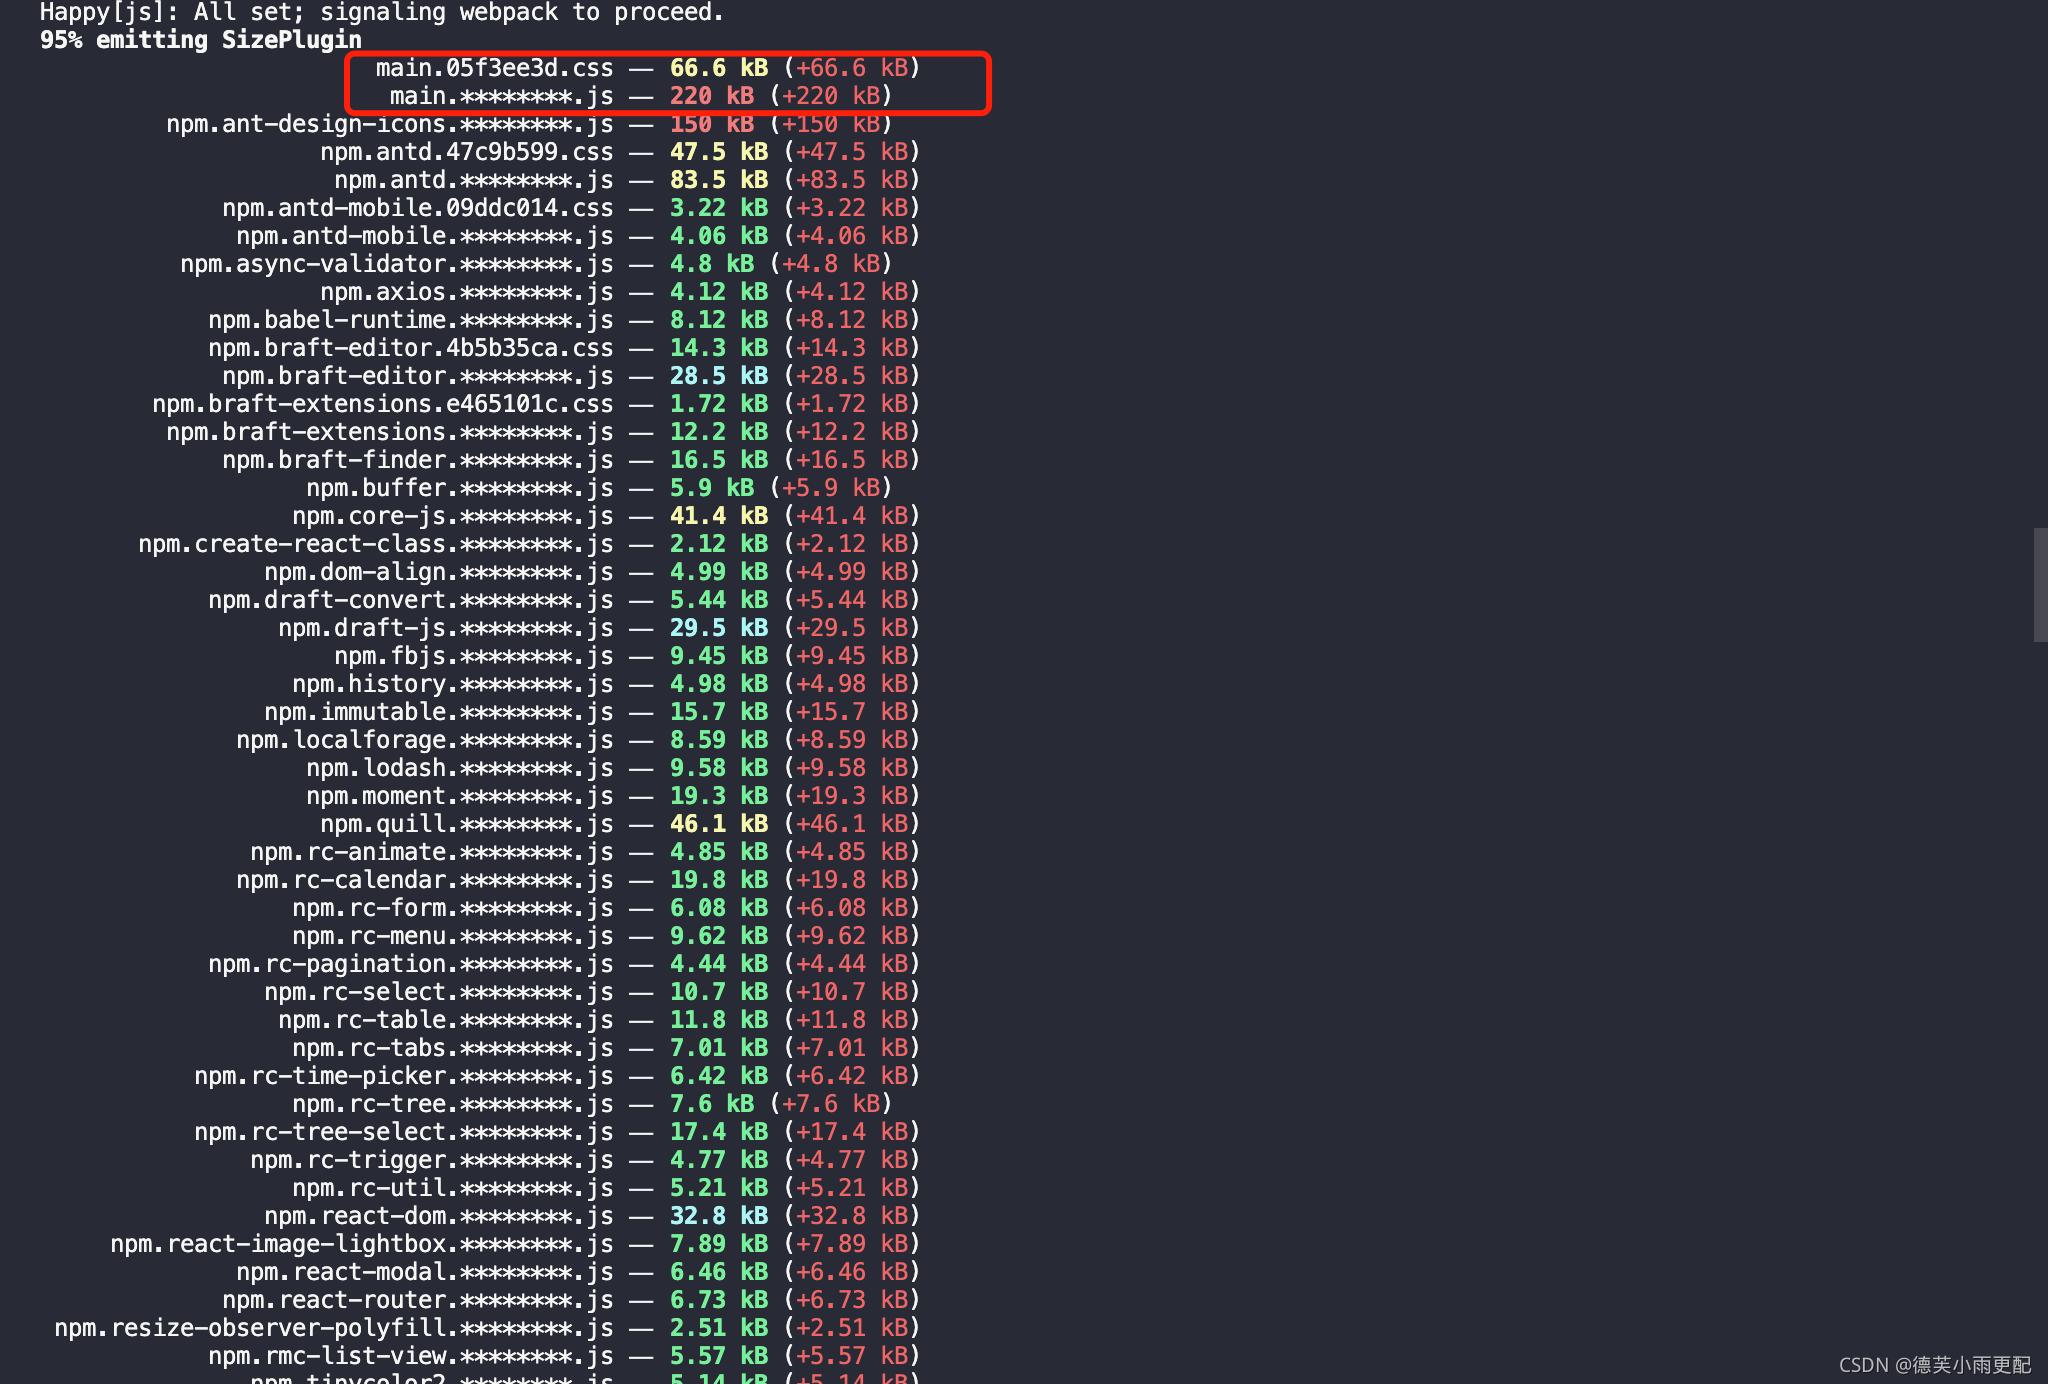Click 'npm.braft-editor.4b5b35ca.css' filename
The height and width of the screenshot is (1384, 2048).
tap(411, 348)
